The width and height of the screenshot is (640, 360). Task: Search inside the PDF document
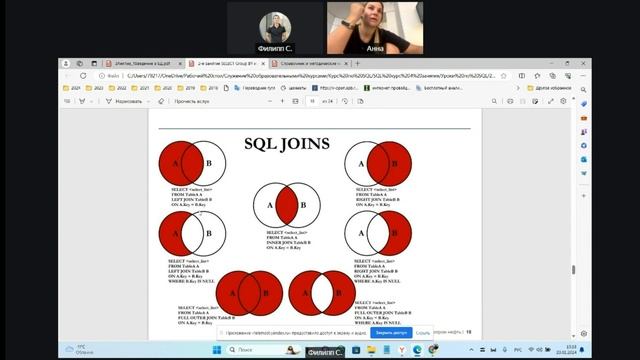[494, 101]
